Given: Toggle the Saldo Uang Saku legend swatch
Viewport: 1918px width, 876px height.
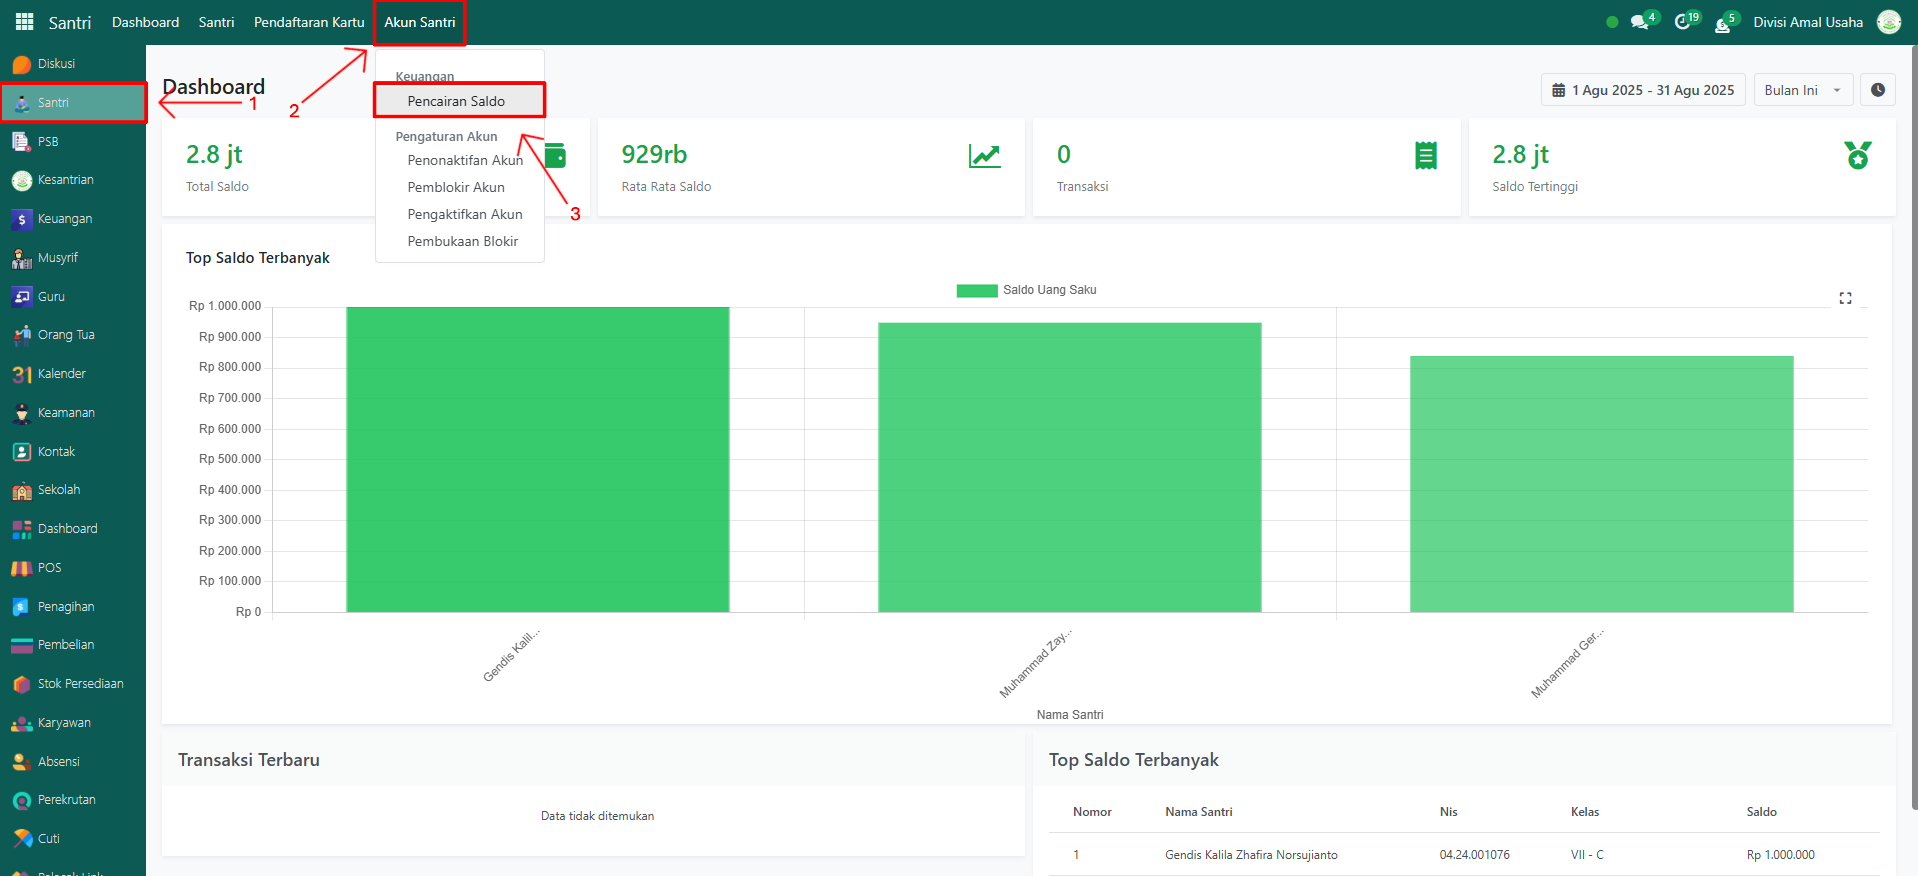Looking at the screenshot, I should (976, 290).
